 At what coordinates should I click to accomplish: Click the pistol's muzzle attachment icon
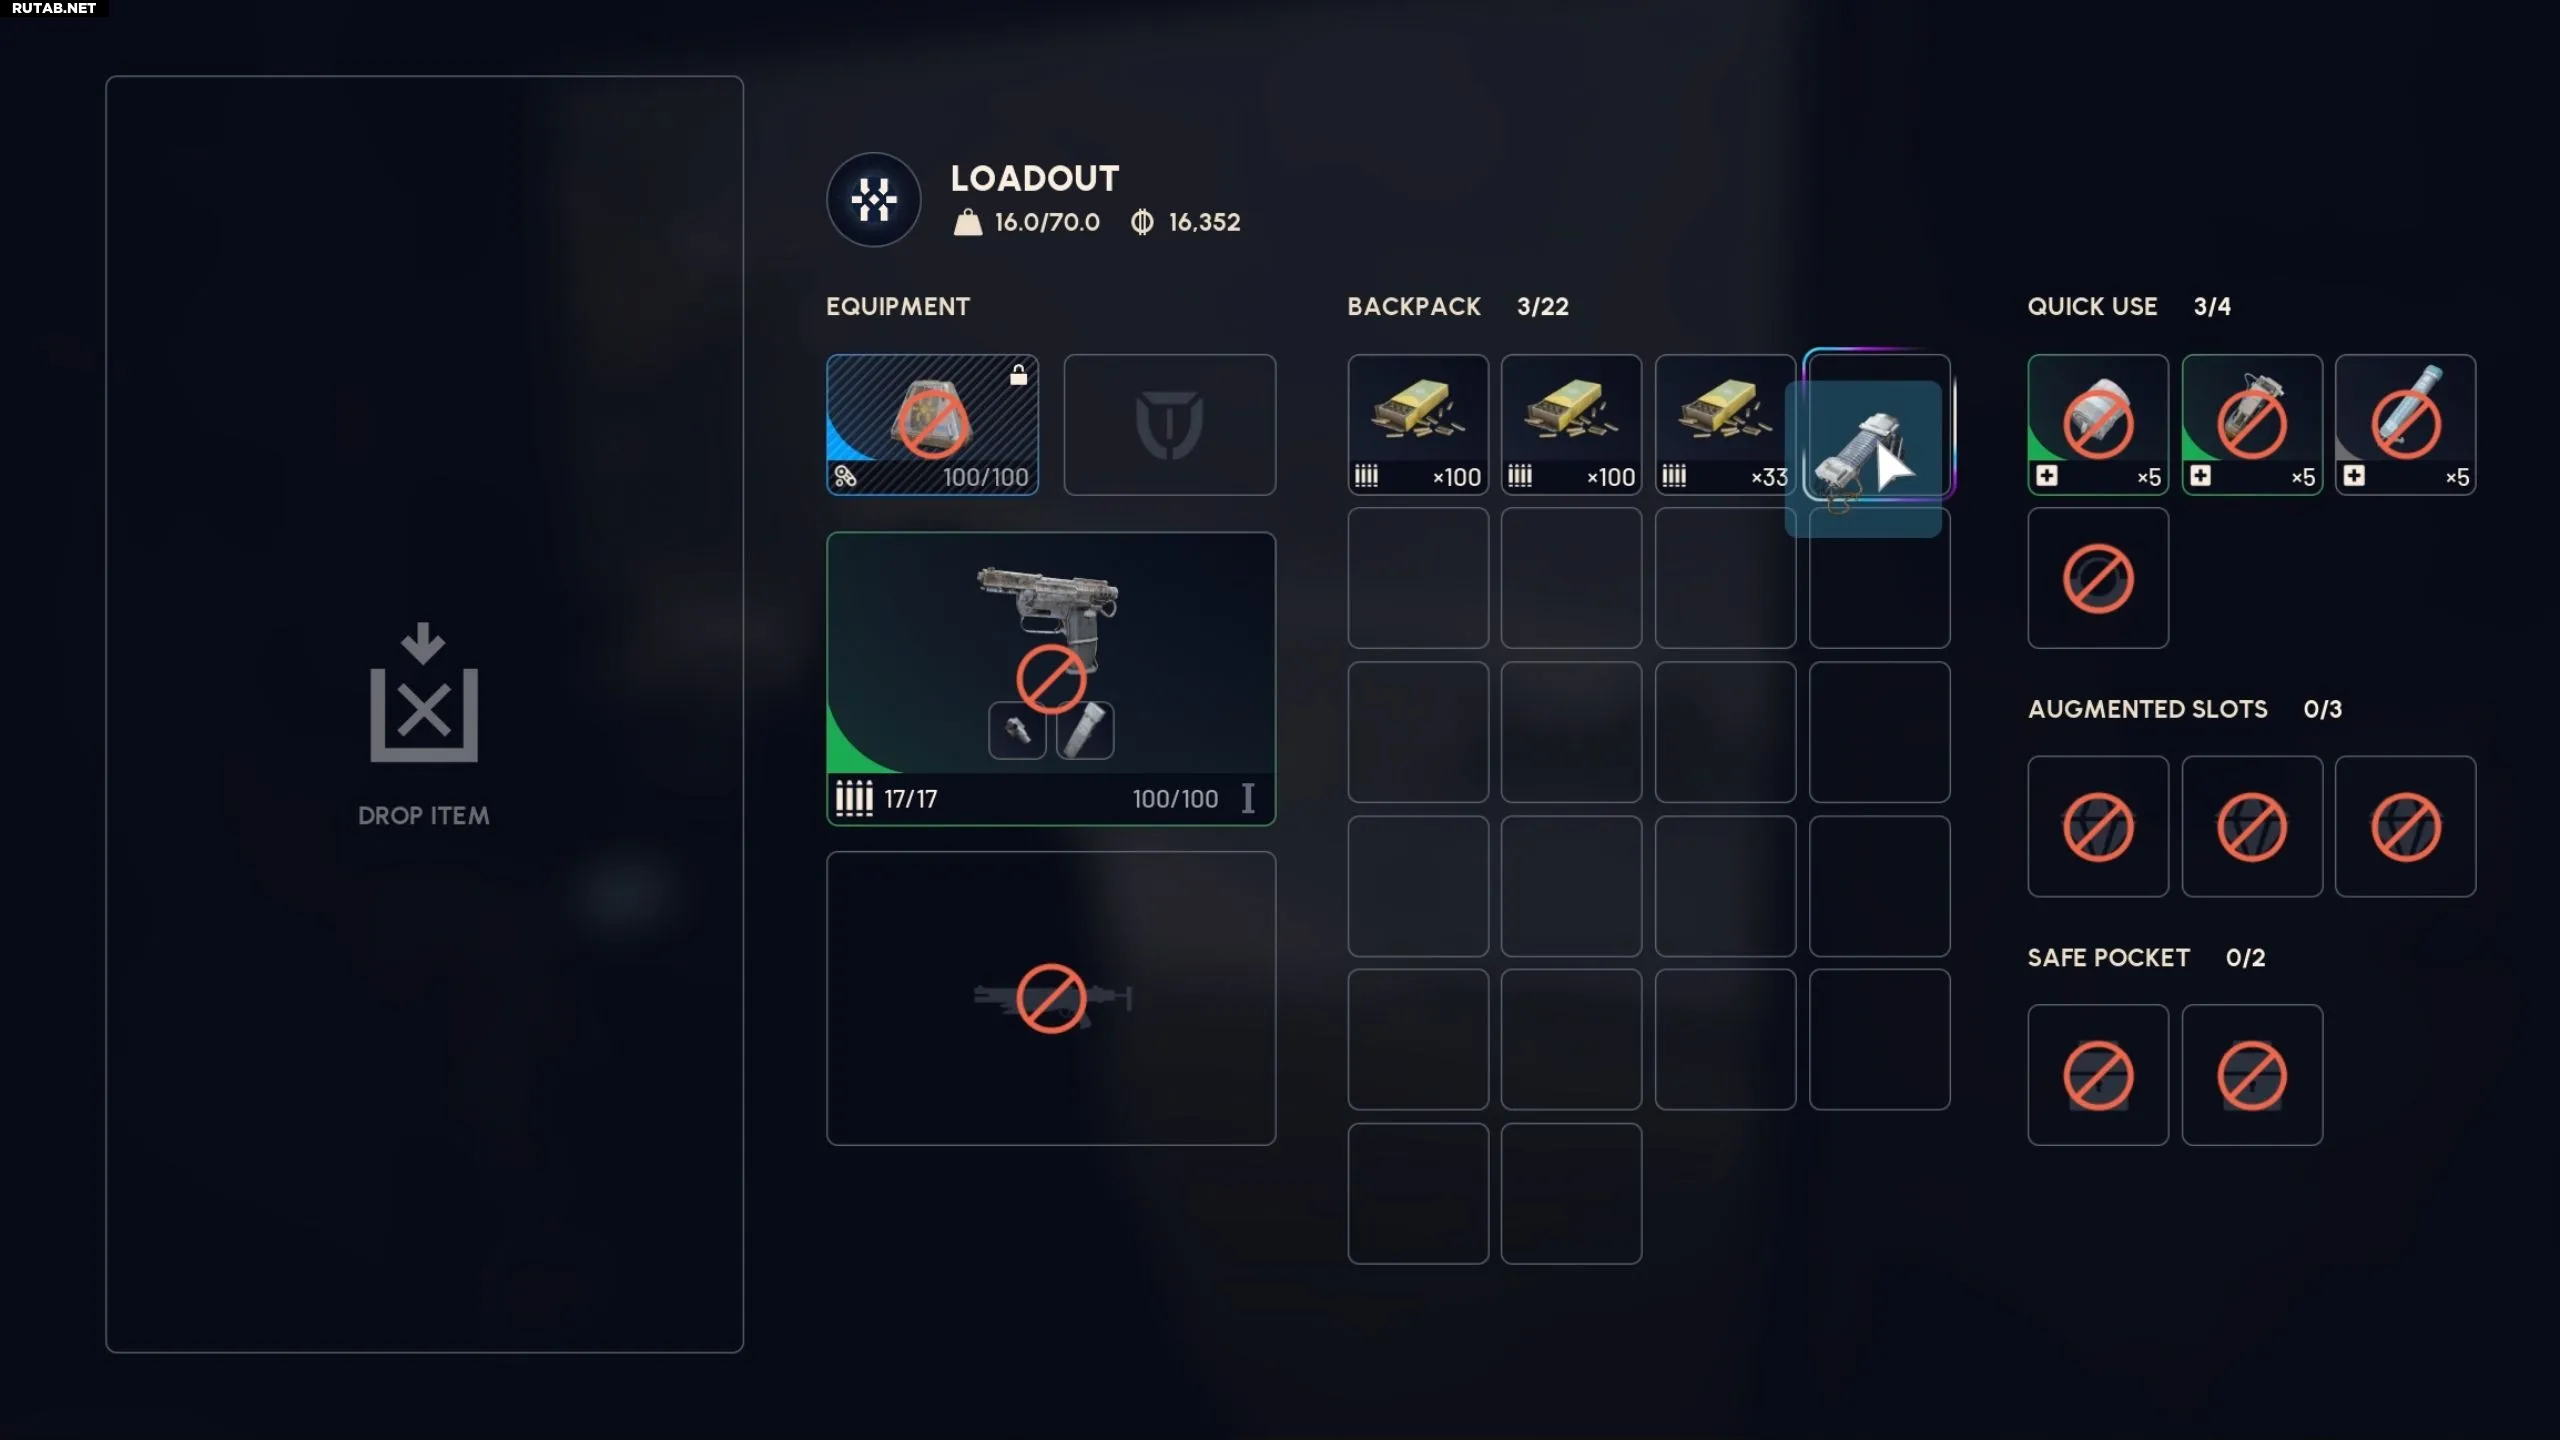(1017, 730)
